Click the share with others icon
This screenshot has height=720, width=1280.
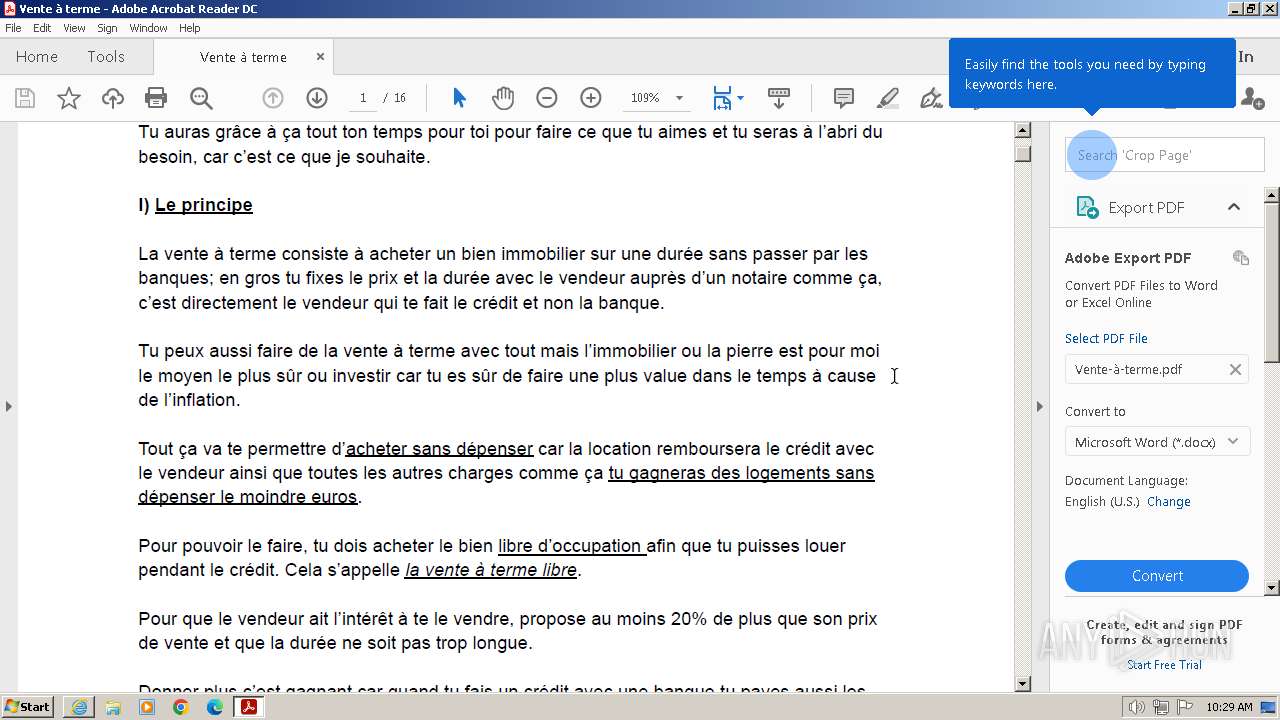click(x=1252, y=98)
